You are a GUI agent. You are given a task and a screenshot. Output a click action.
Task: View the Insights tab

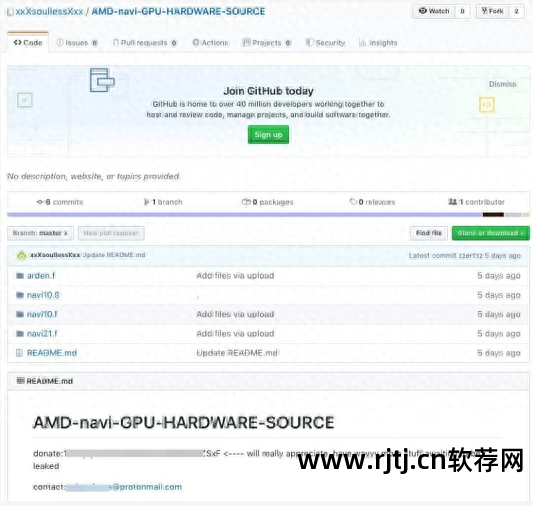[x=378, y=43]
